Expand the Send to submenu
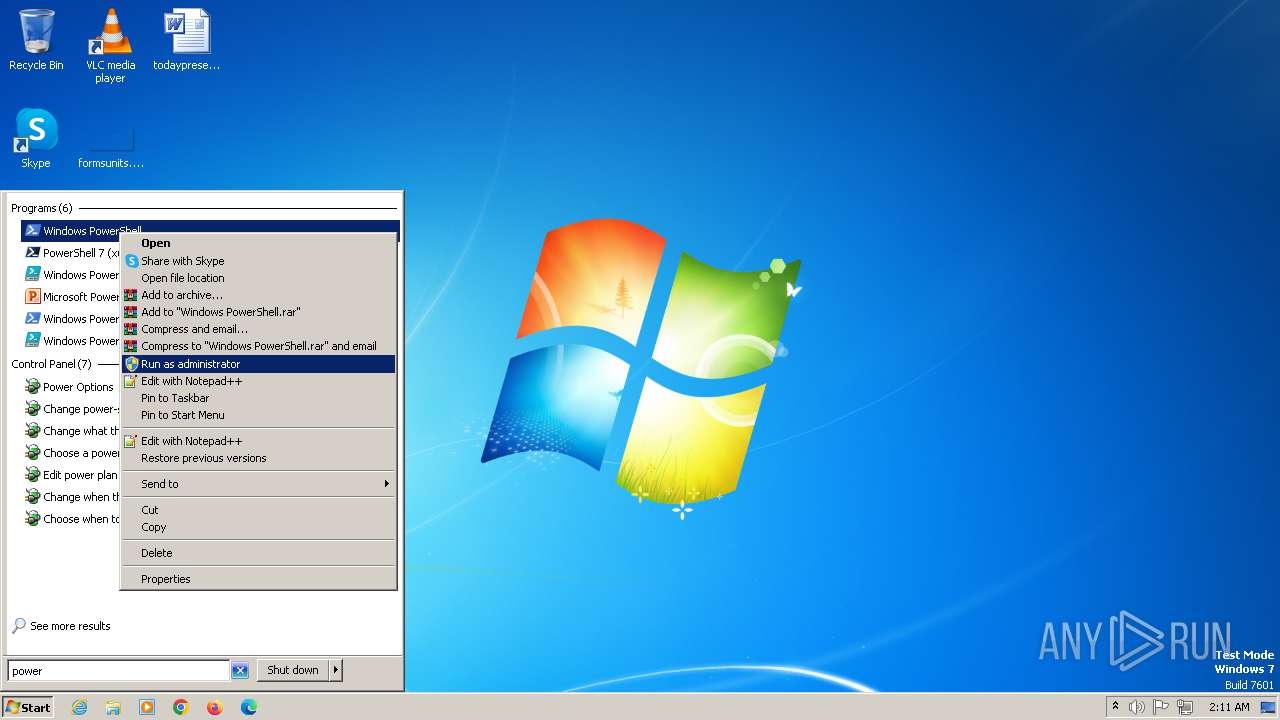Image resolution: width=1280 pixels, height=720 pixels. [x=258, y=484]
